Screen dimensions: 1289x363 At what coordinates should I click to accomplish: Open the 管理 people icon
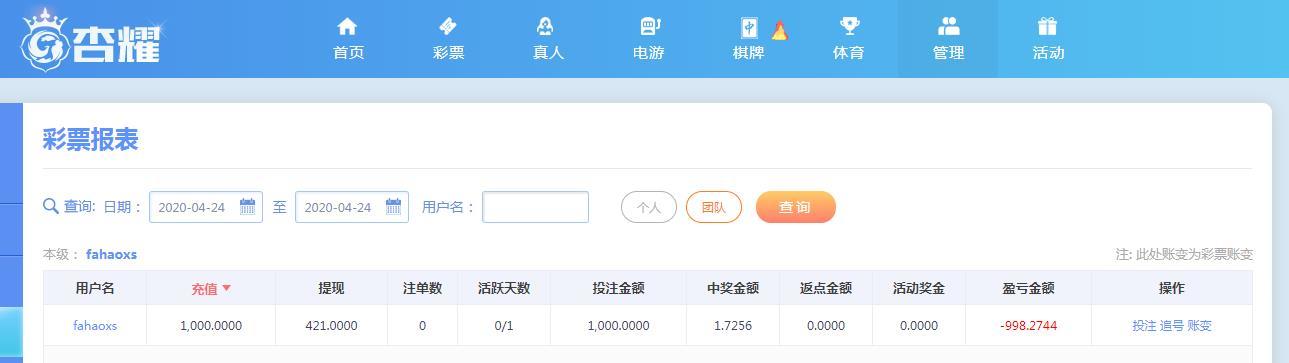pos(948,26)
